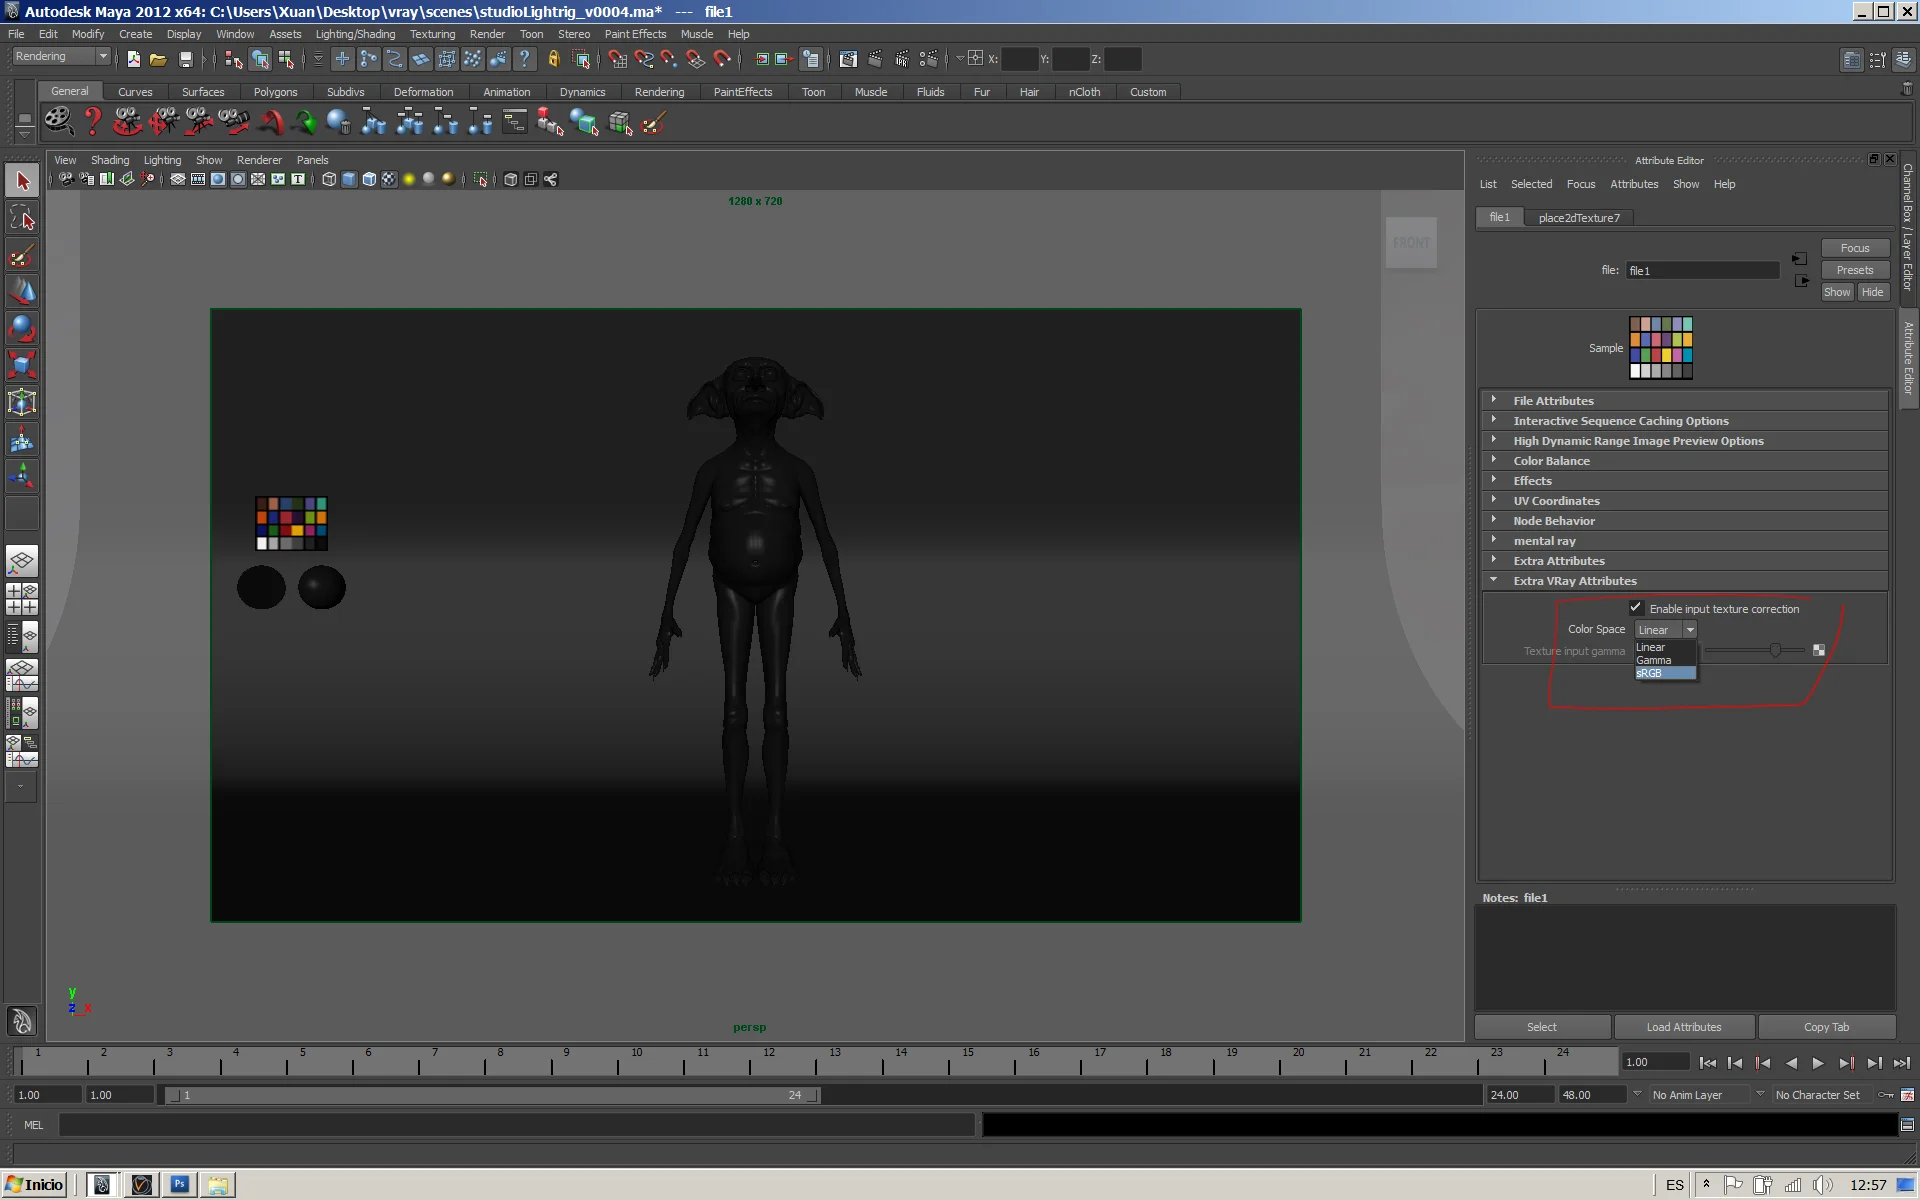
Task: Click the question mark shelf icon
Action: pyautogui.click(x=92, y=122)
